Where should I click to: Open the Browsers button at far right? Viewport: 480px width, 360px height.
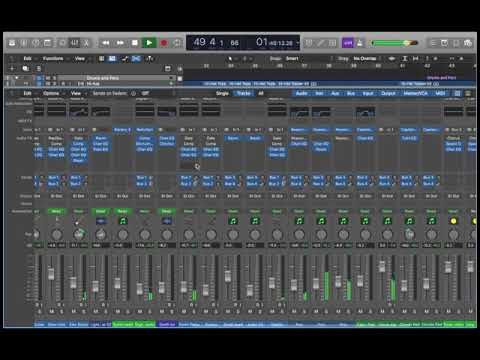point(468,43)
